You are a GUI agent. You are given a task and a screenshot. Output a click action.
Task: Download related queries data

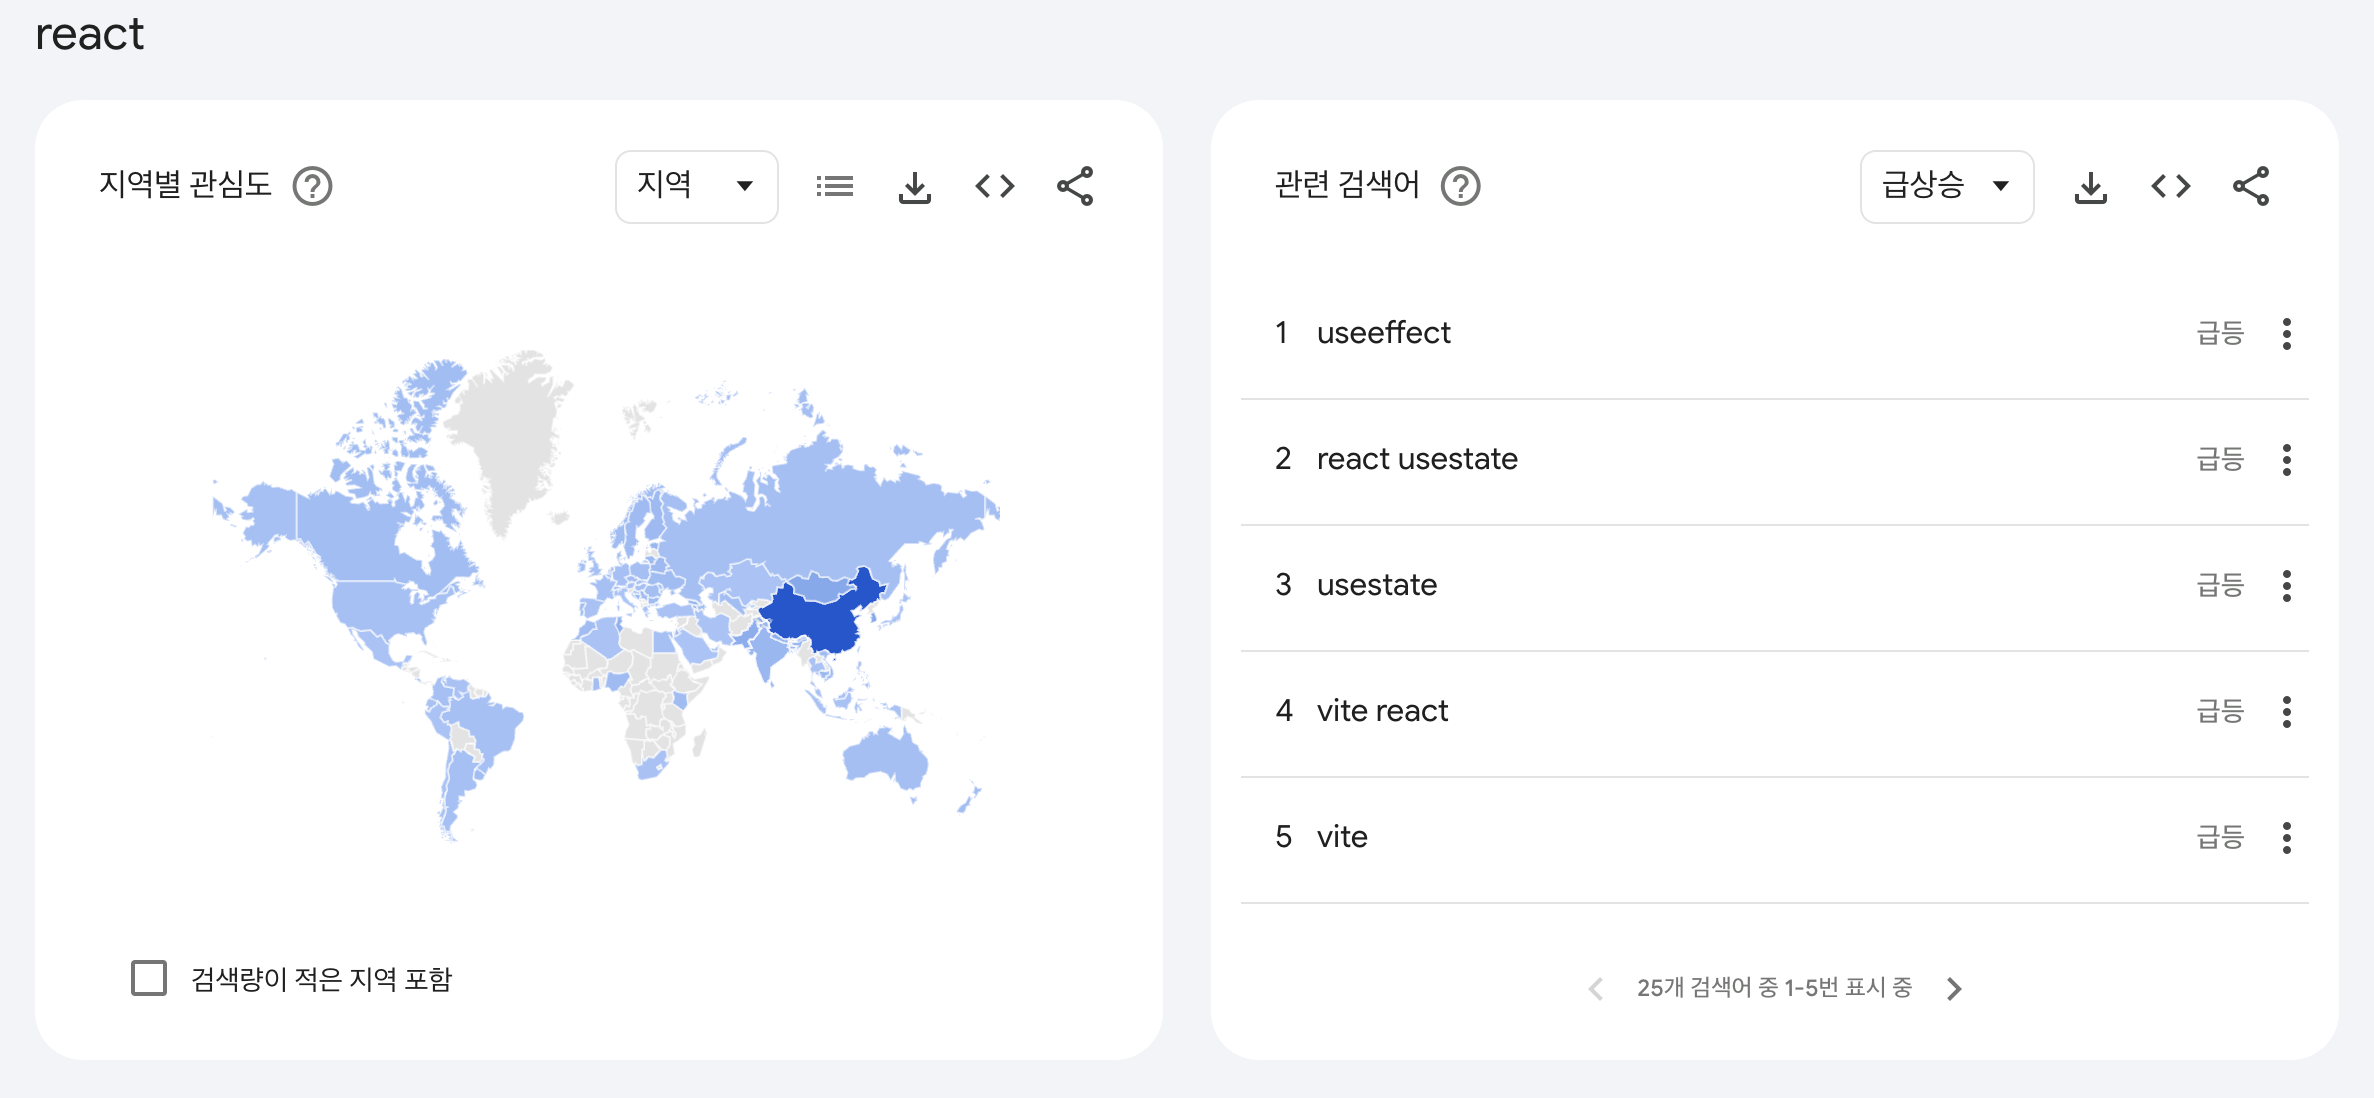click(x=2090, y=186)
